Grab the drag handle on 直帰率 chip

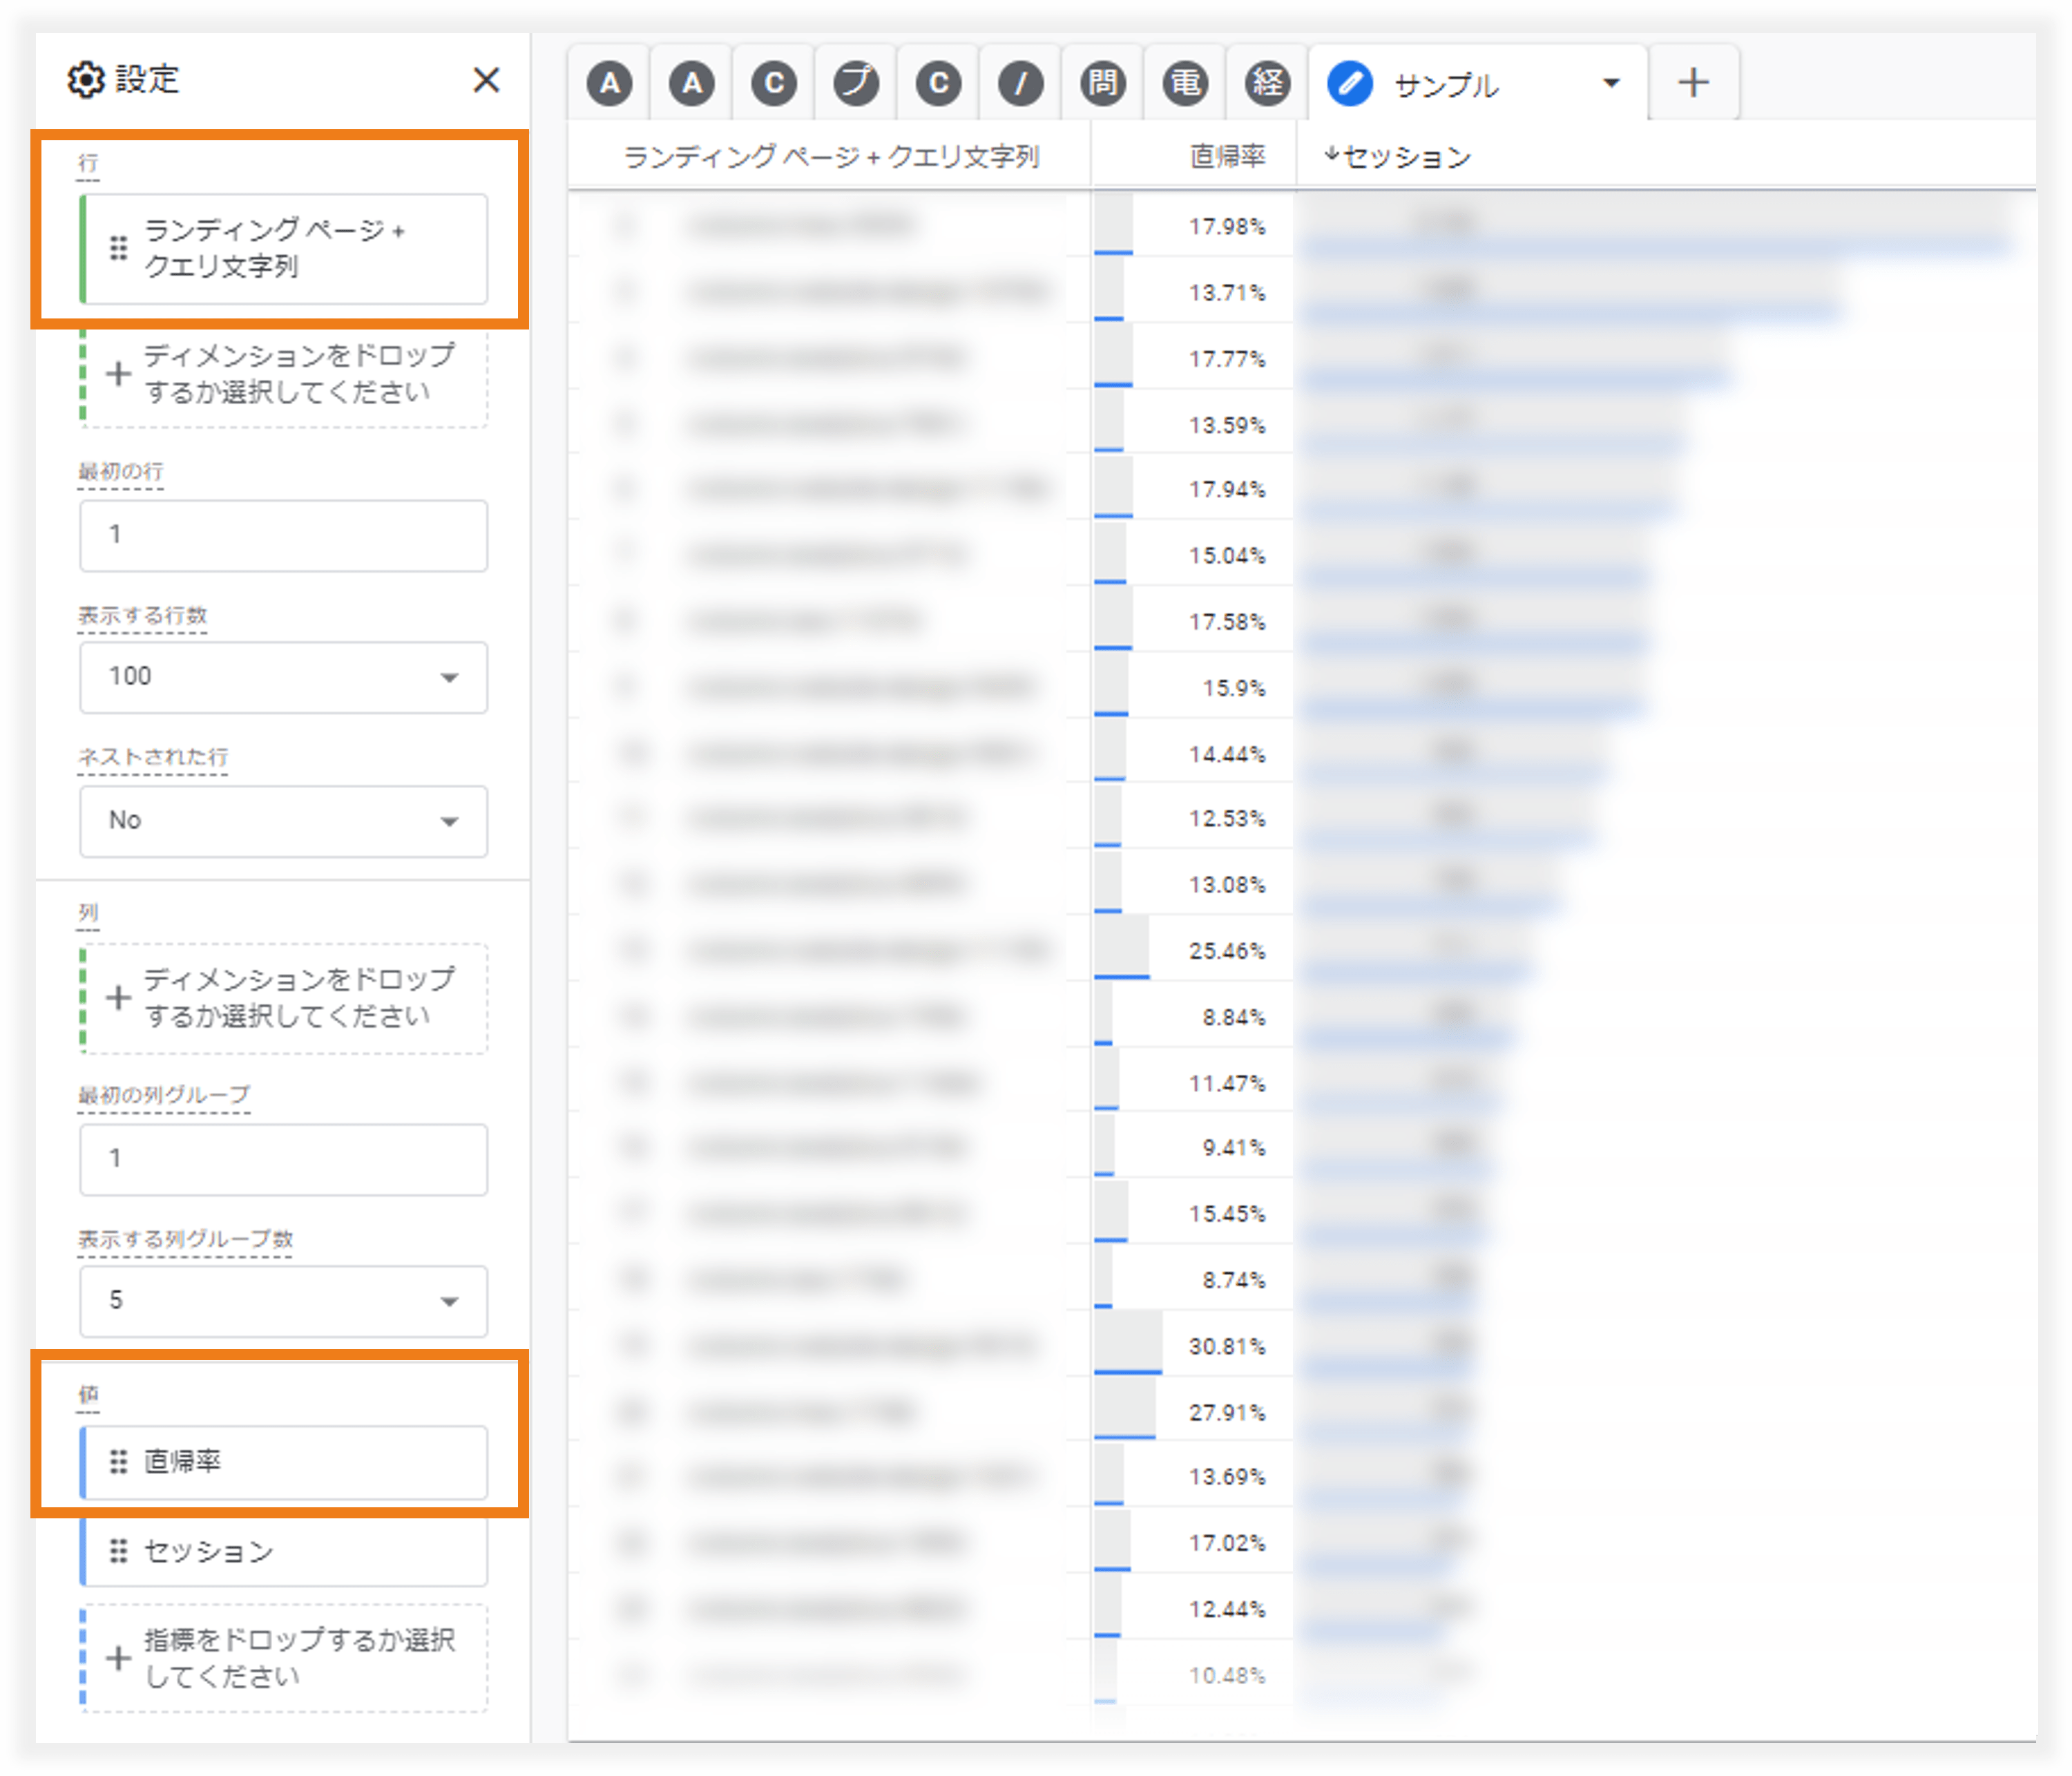coord(118,1462)
